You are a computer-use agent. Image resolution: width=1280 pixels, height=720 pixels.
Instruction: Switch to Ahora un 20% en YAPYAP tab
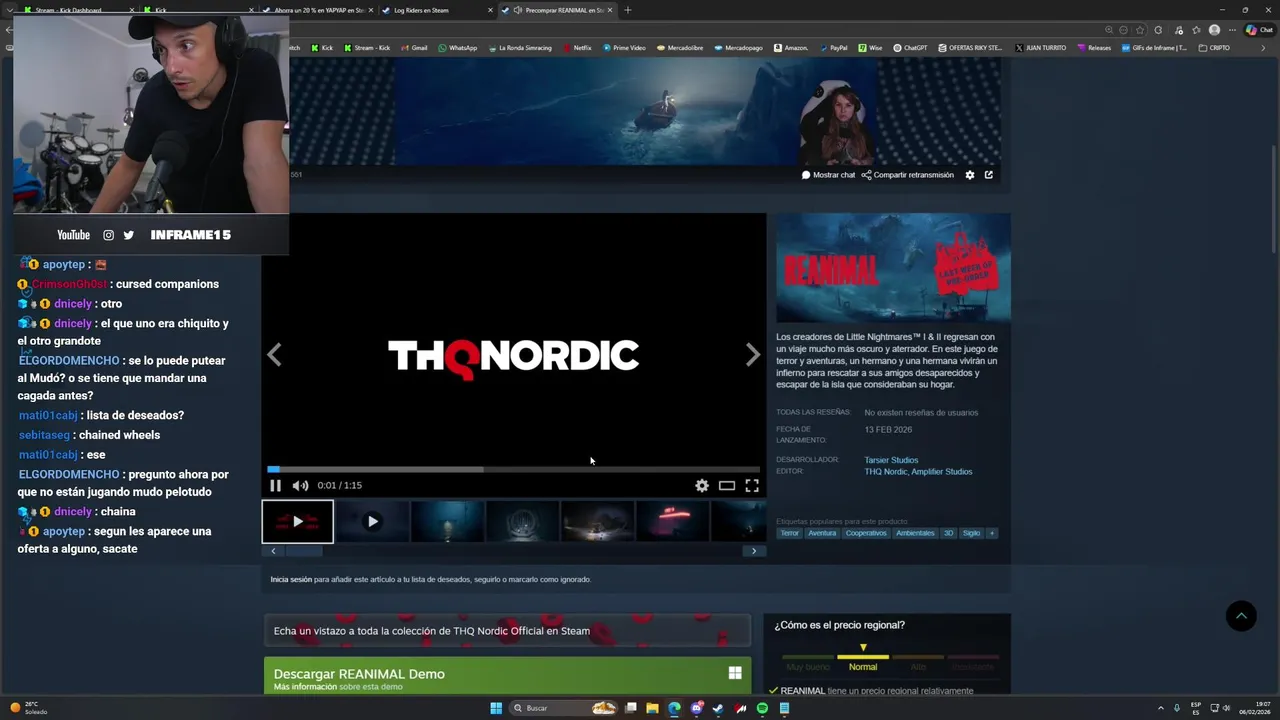click(x=319, y=10)
